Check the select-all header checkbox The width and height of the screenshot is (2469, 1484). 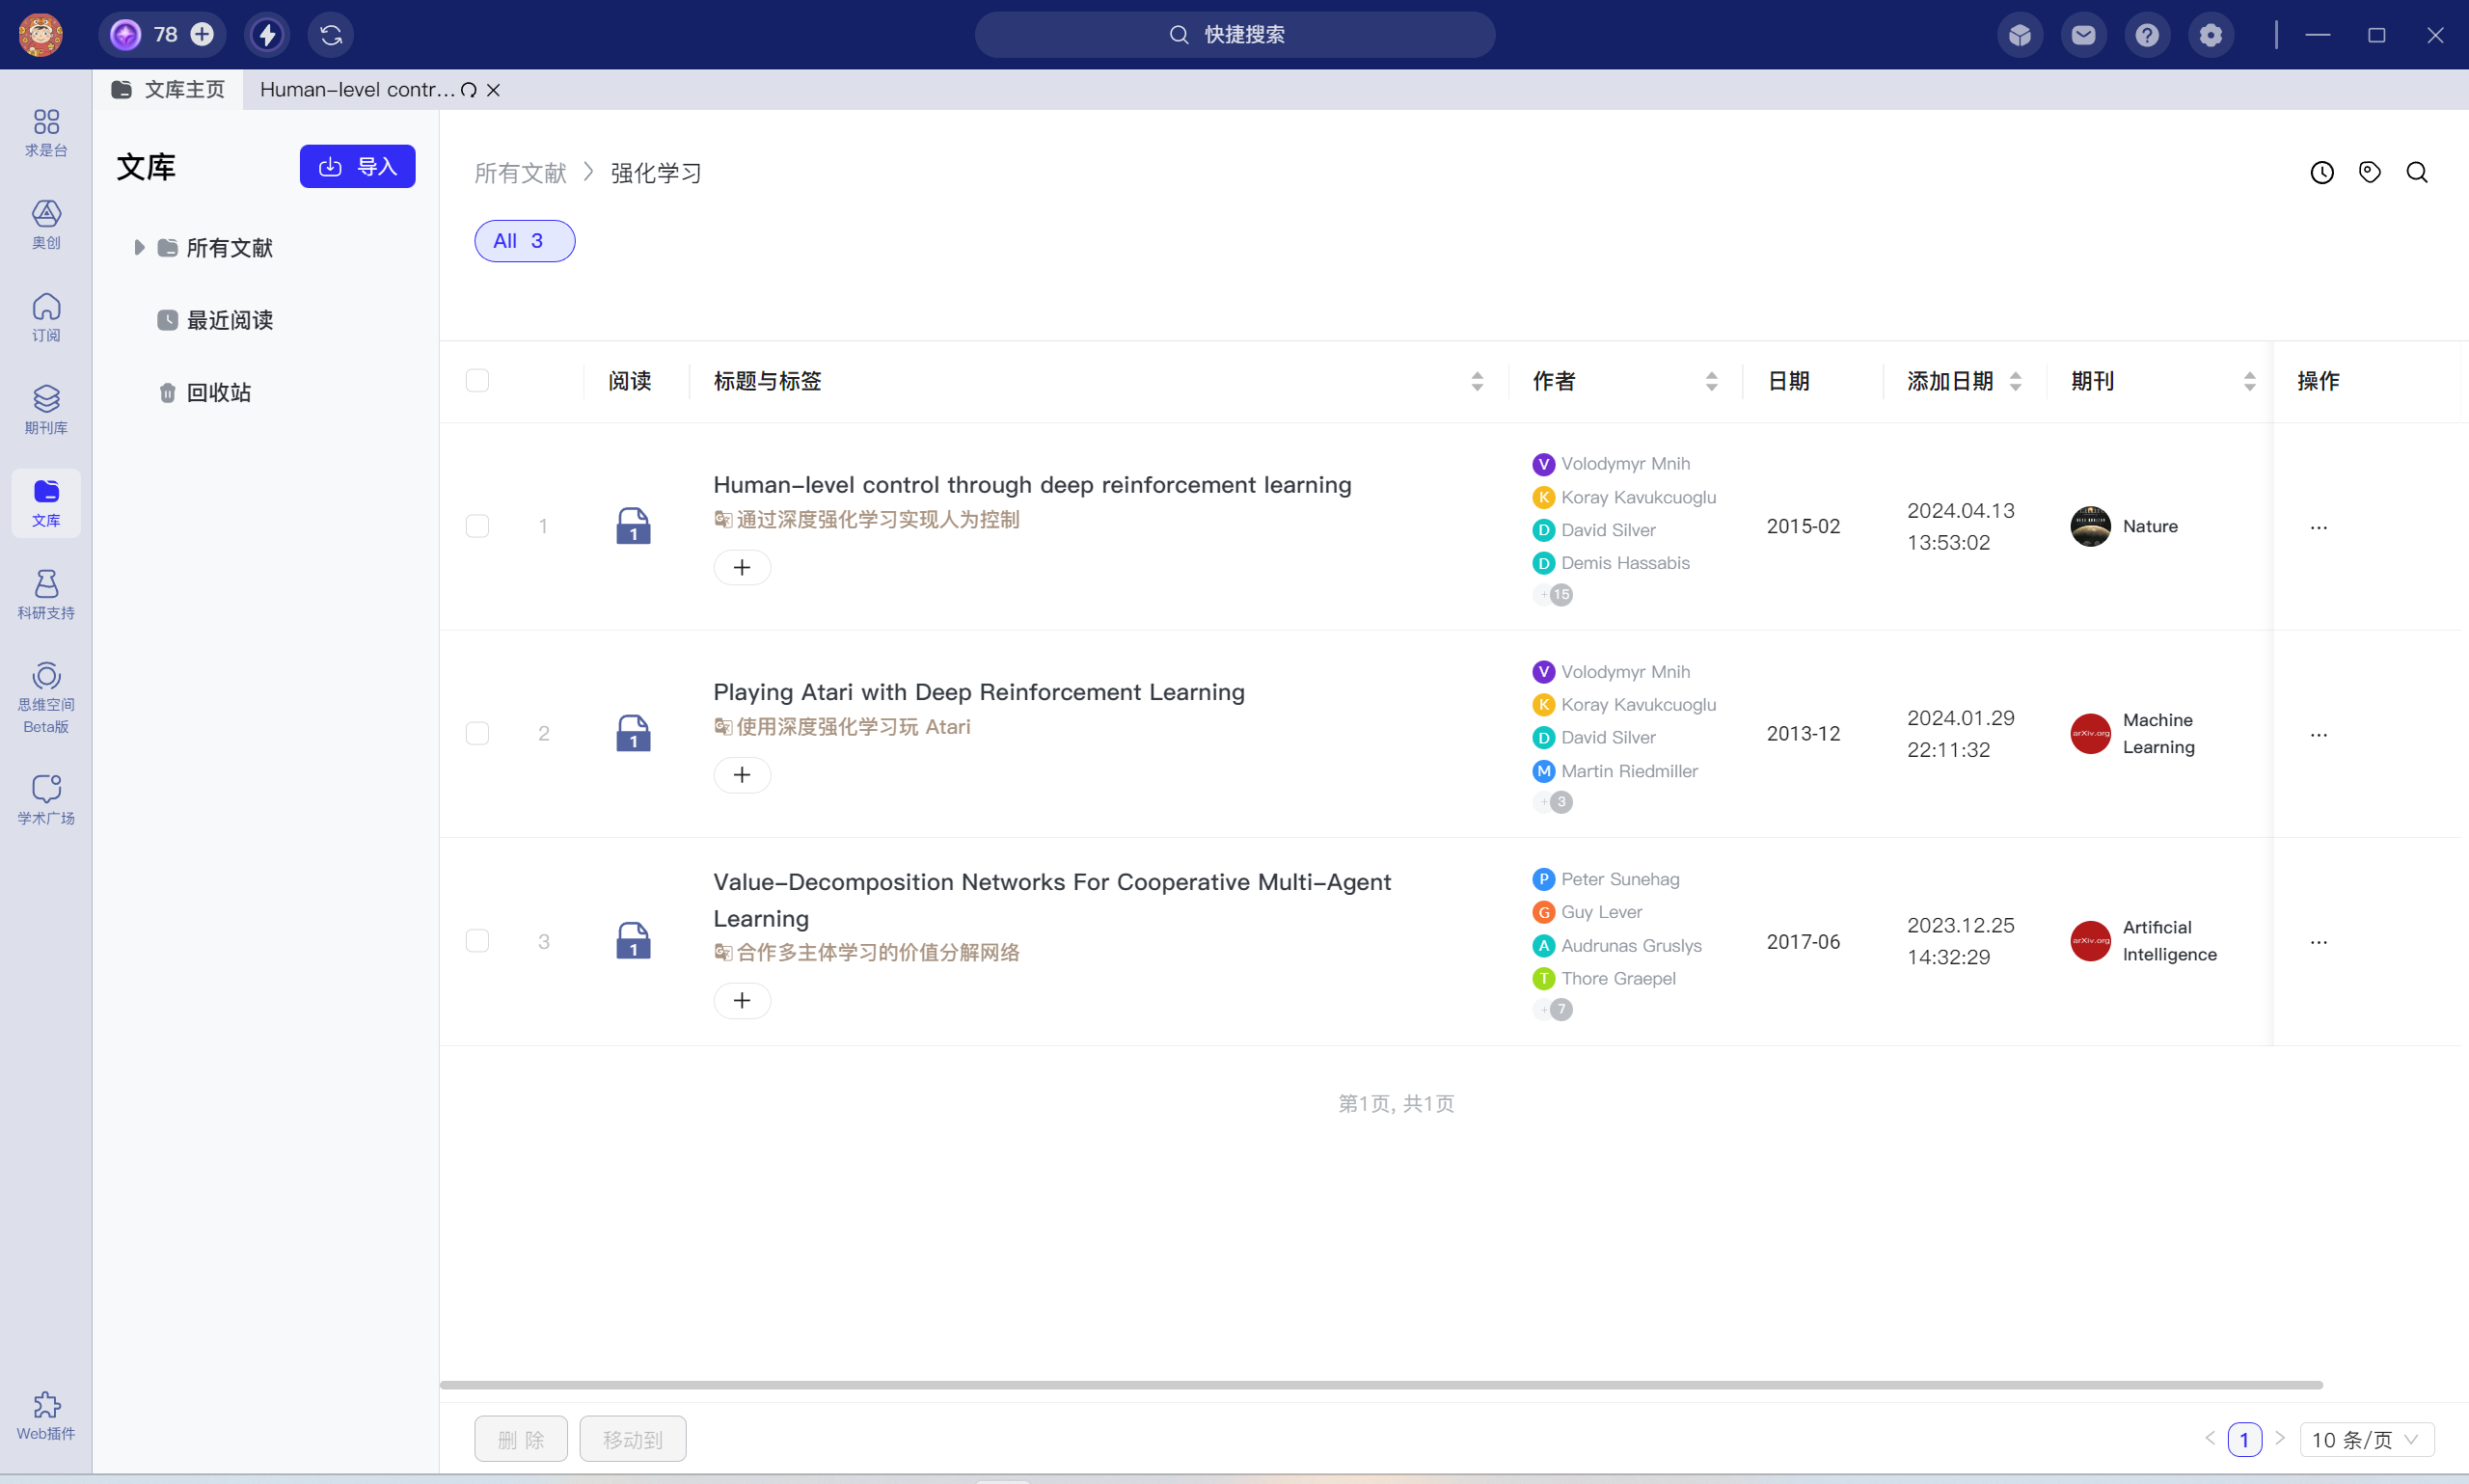point(477,381)
